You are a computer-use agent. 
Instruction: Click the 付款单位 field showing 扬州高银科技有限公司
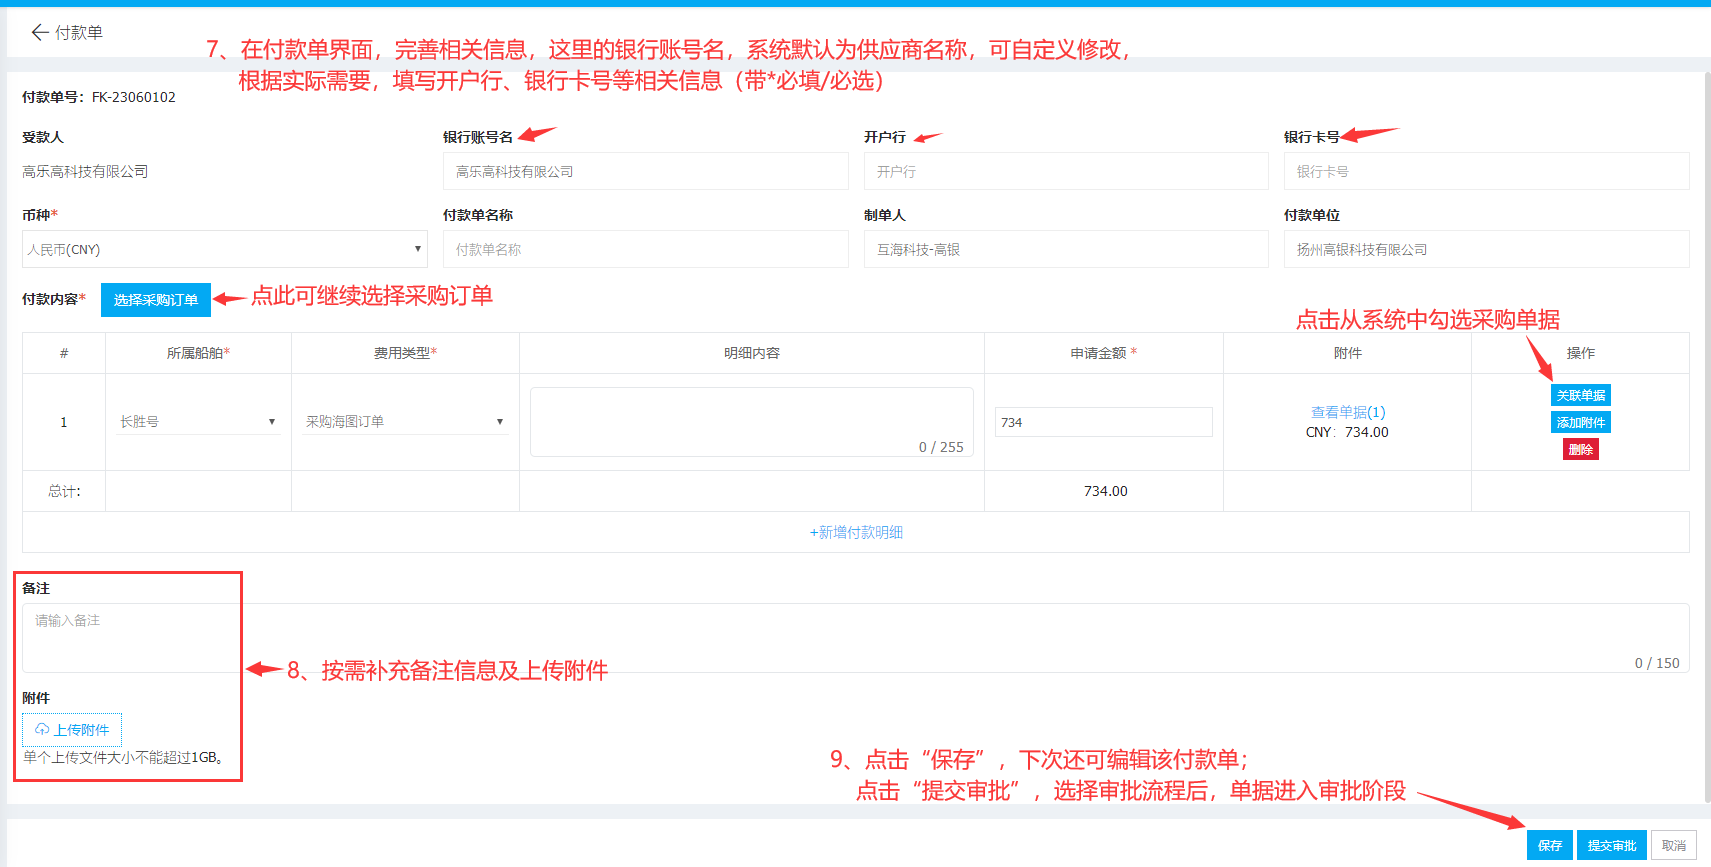click(1487, 249)
